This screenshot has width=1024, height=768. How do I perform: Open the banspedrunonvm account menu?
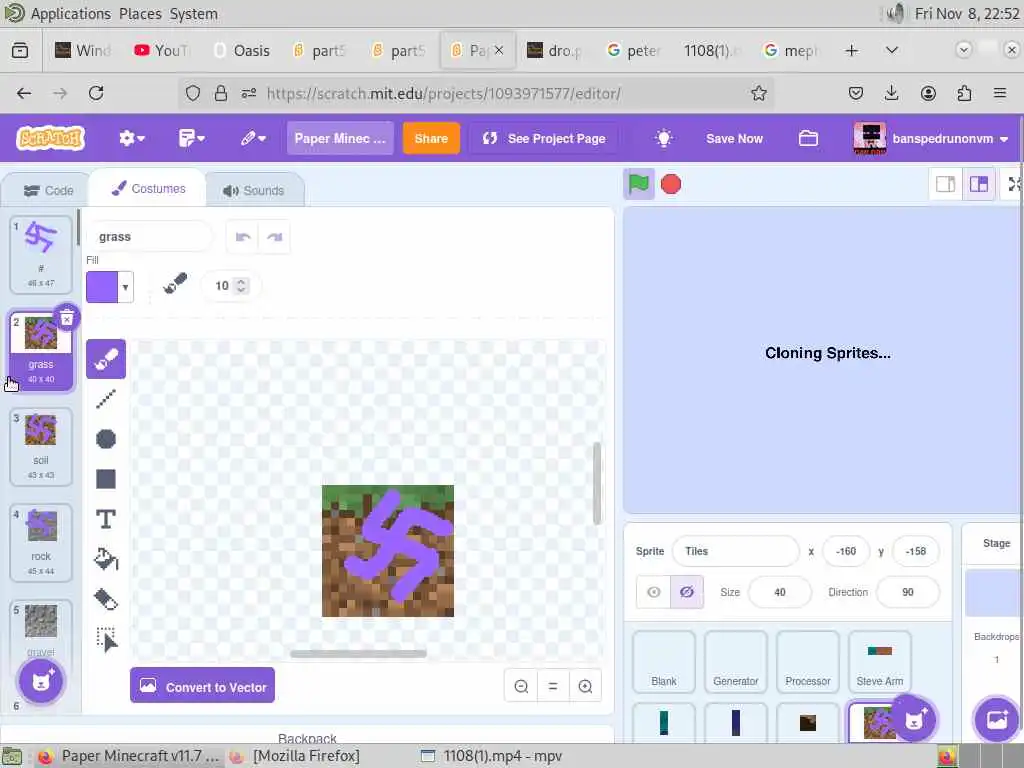931,138
